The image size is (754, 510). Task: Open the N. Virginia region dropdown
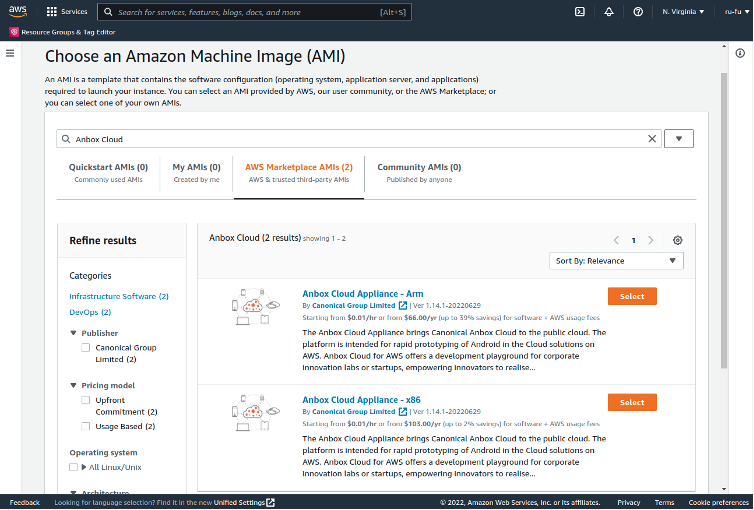(683, 12)
